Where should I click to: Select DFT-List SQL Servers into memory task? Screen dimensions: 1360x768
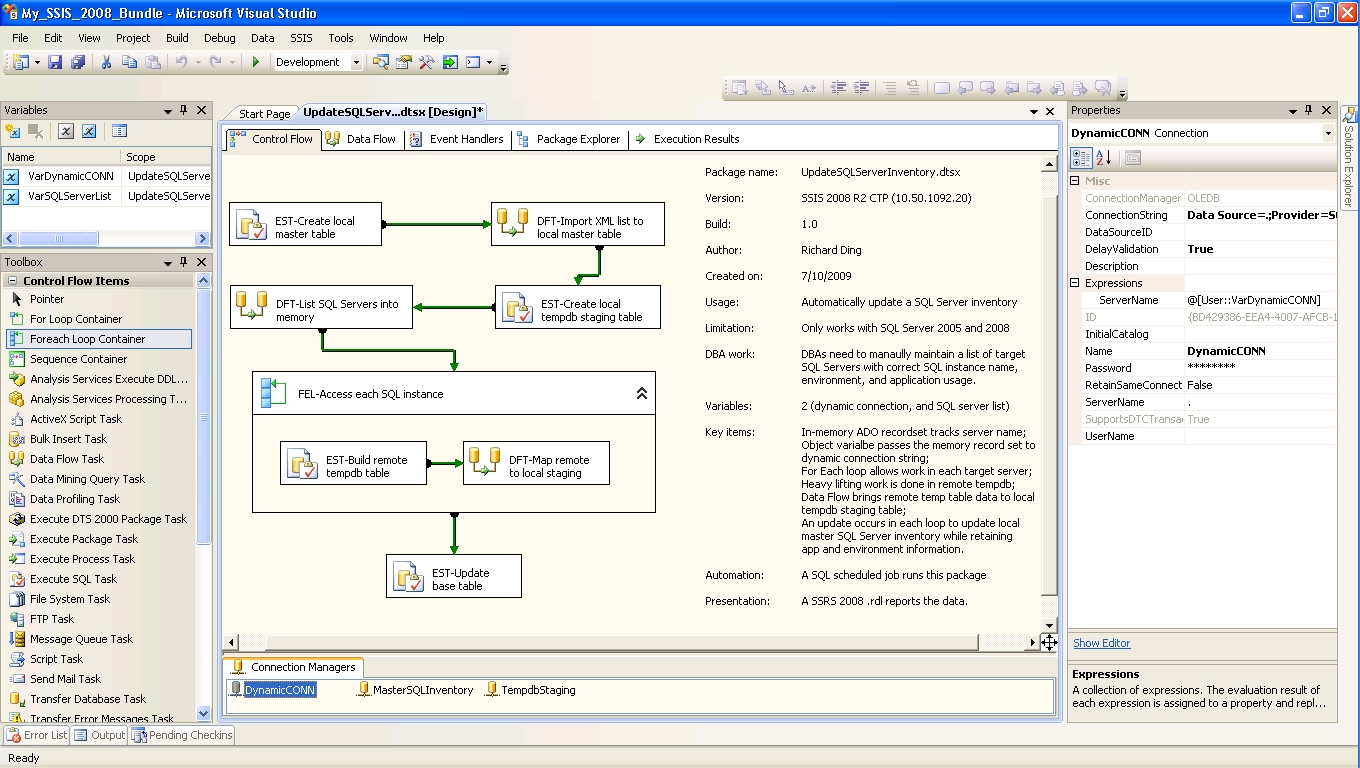[322, 307]
